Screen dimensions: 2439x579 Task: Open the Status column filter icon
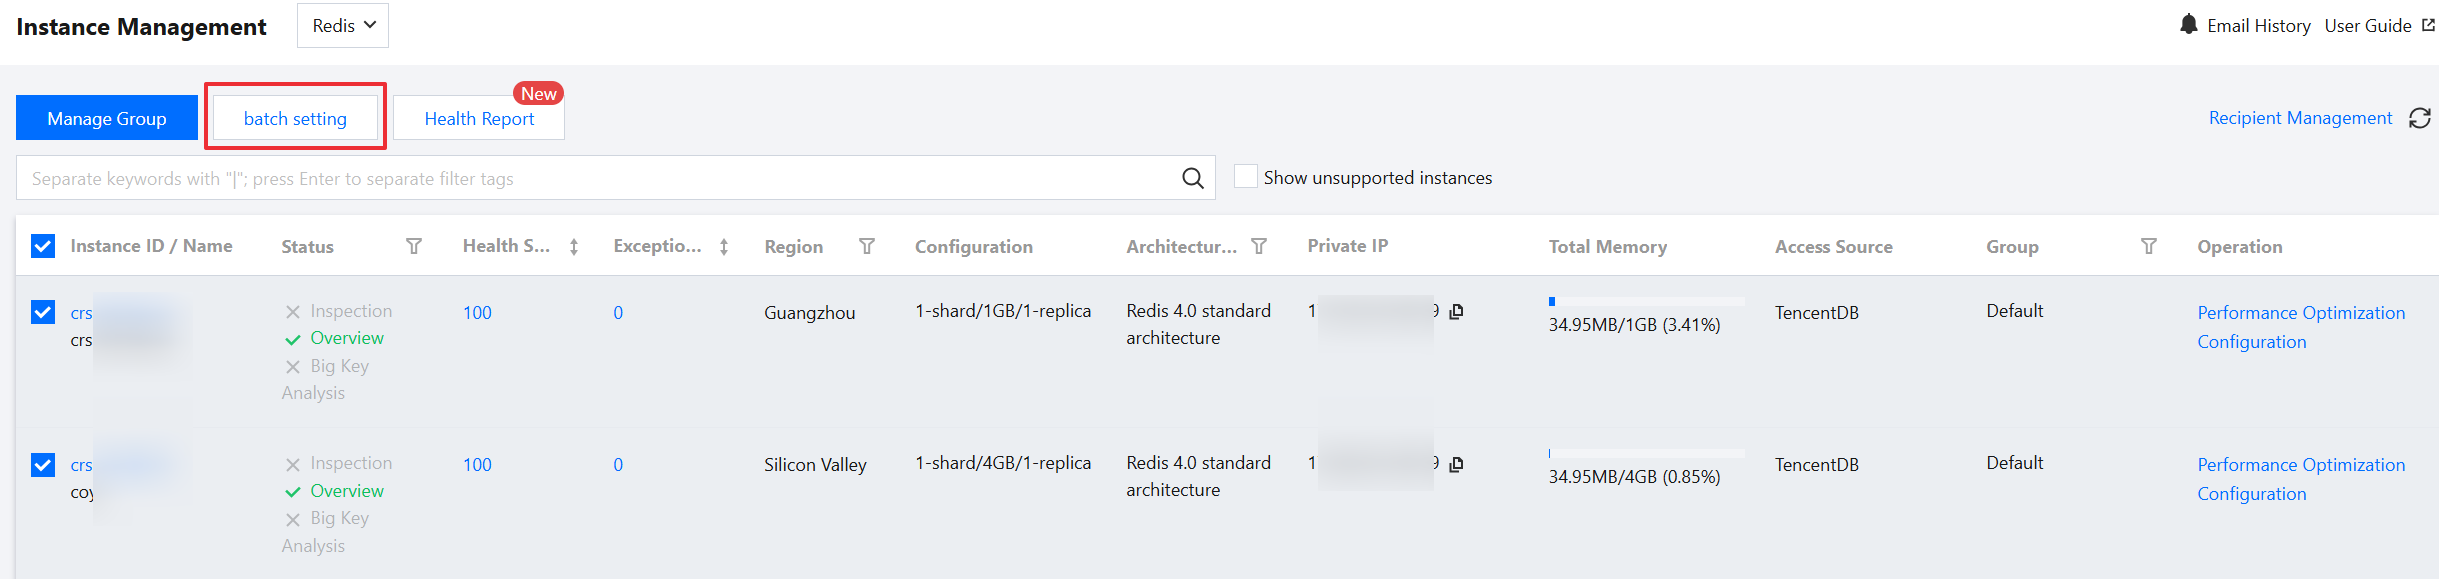click(x=413, y=246)
